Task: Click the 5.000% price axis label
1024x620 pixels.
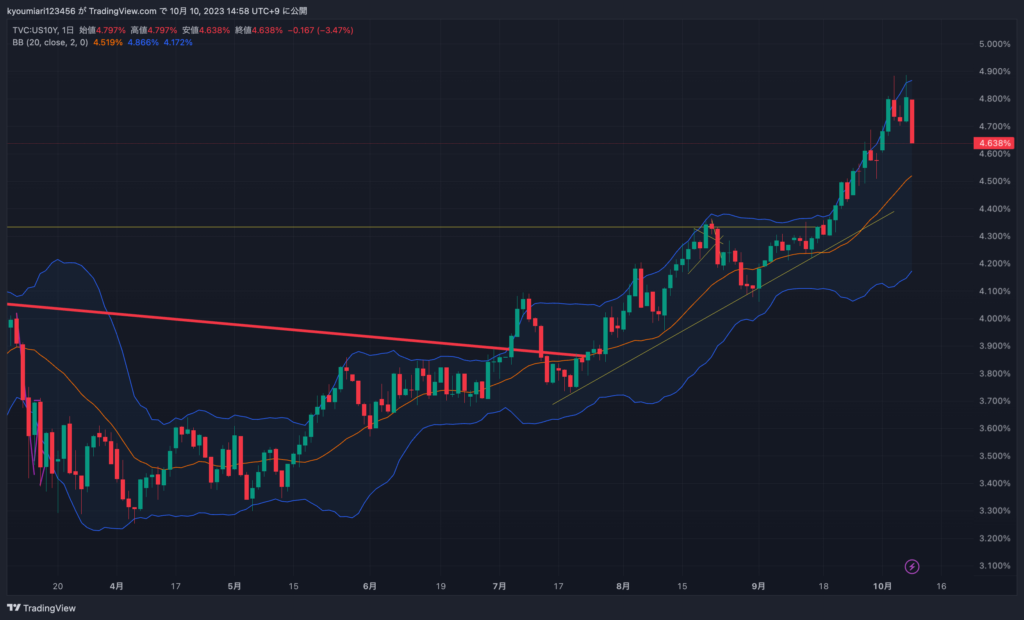Action: (x=995, y=44)
